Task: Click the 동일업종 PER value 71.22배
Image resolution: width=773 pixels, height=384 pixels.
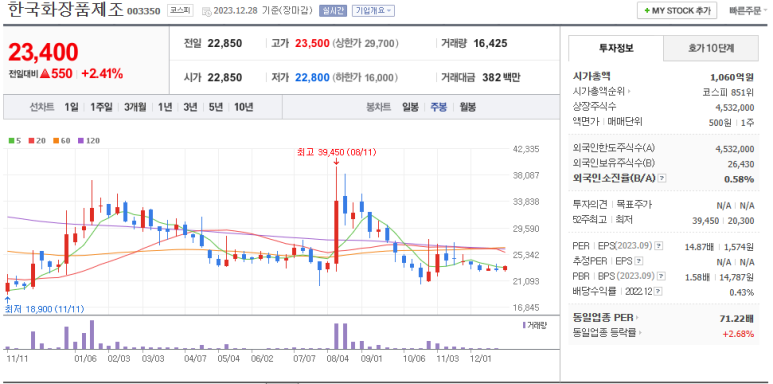Action: (737, 318)
